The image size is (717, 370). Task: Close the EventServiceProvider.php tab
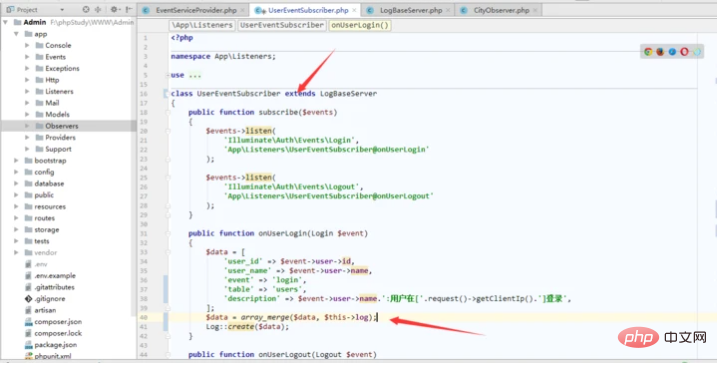tap(242, 10)
